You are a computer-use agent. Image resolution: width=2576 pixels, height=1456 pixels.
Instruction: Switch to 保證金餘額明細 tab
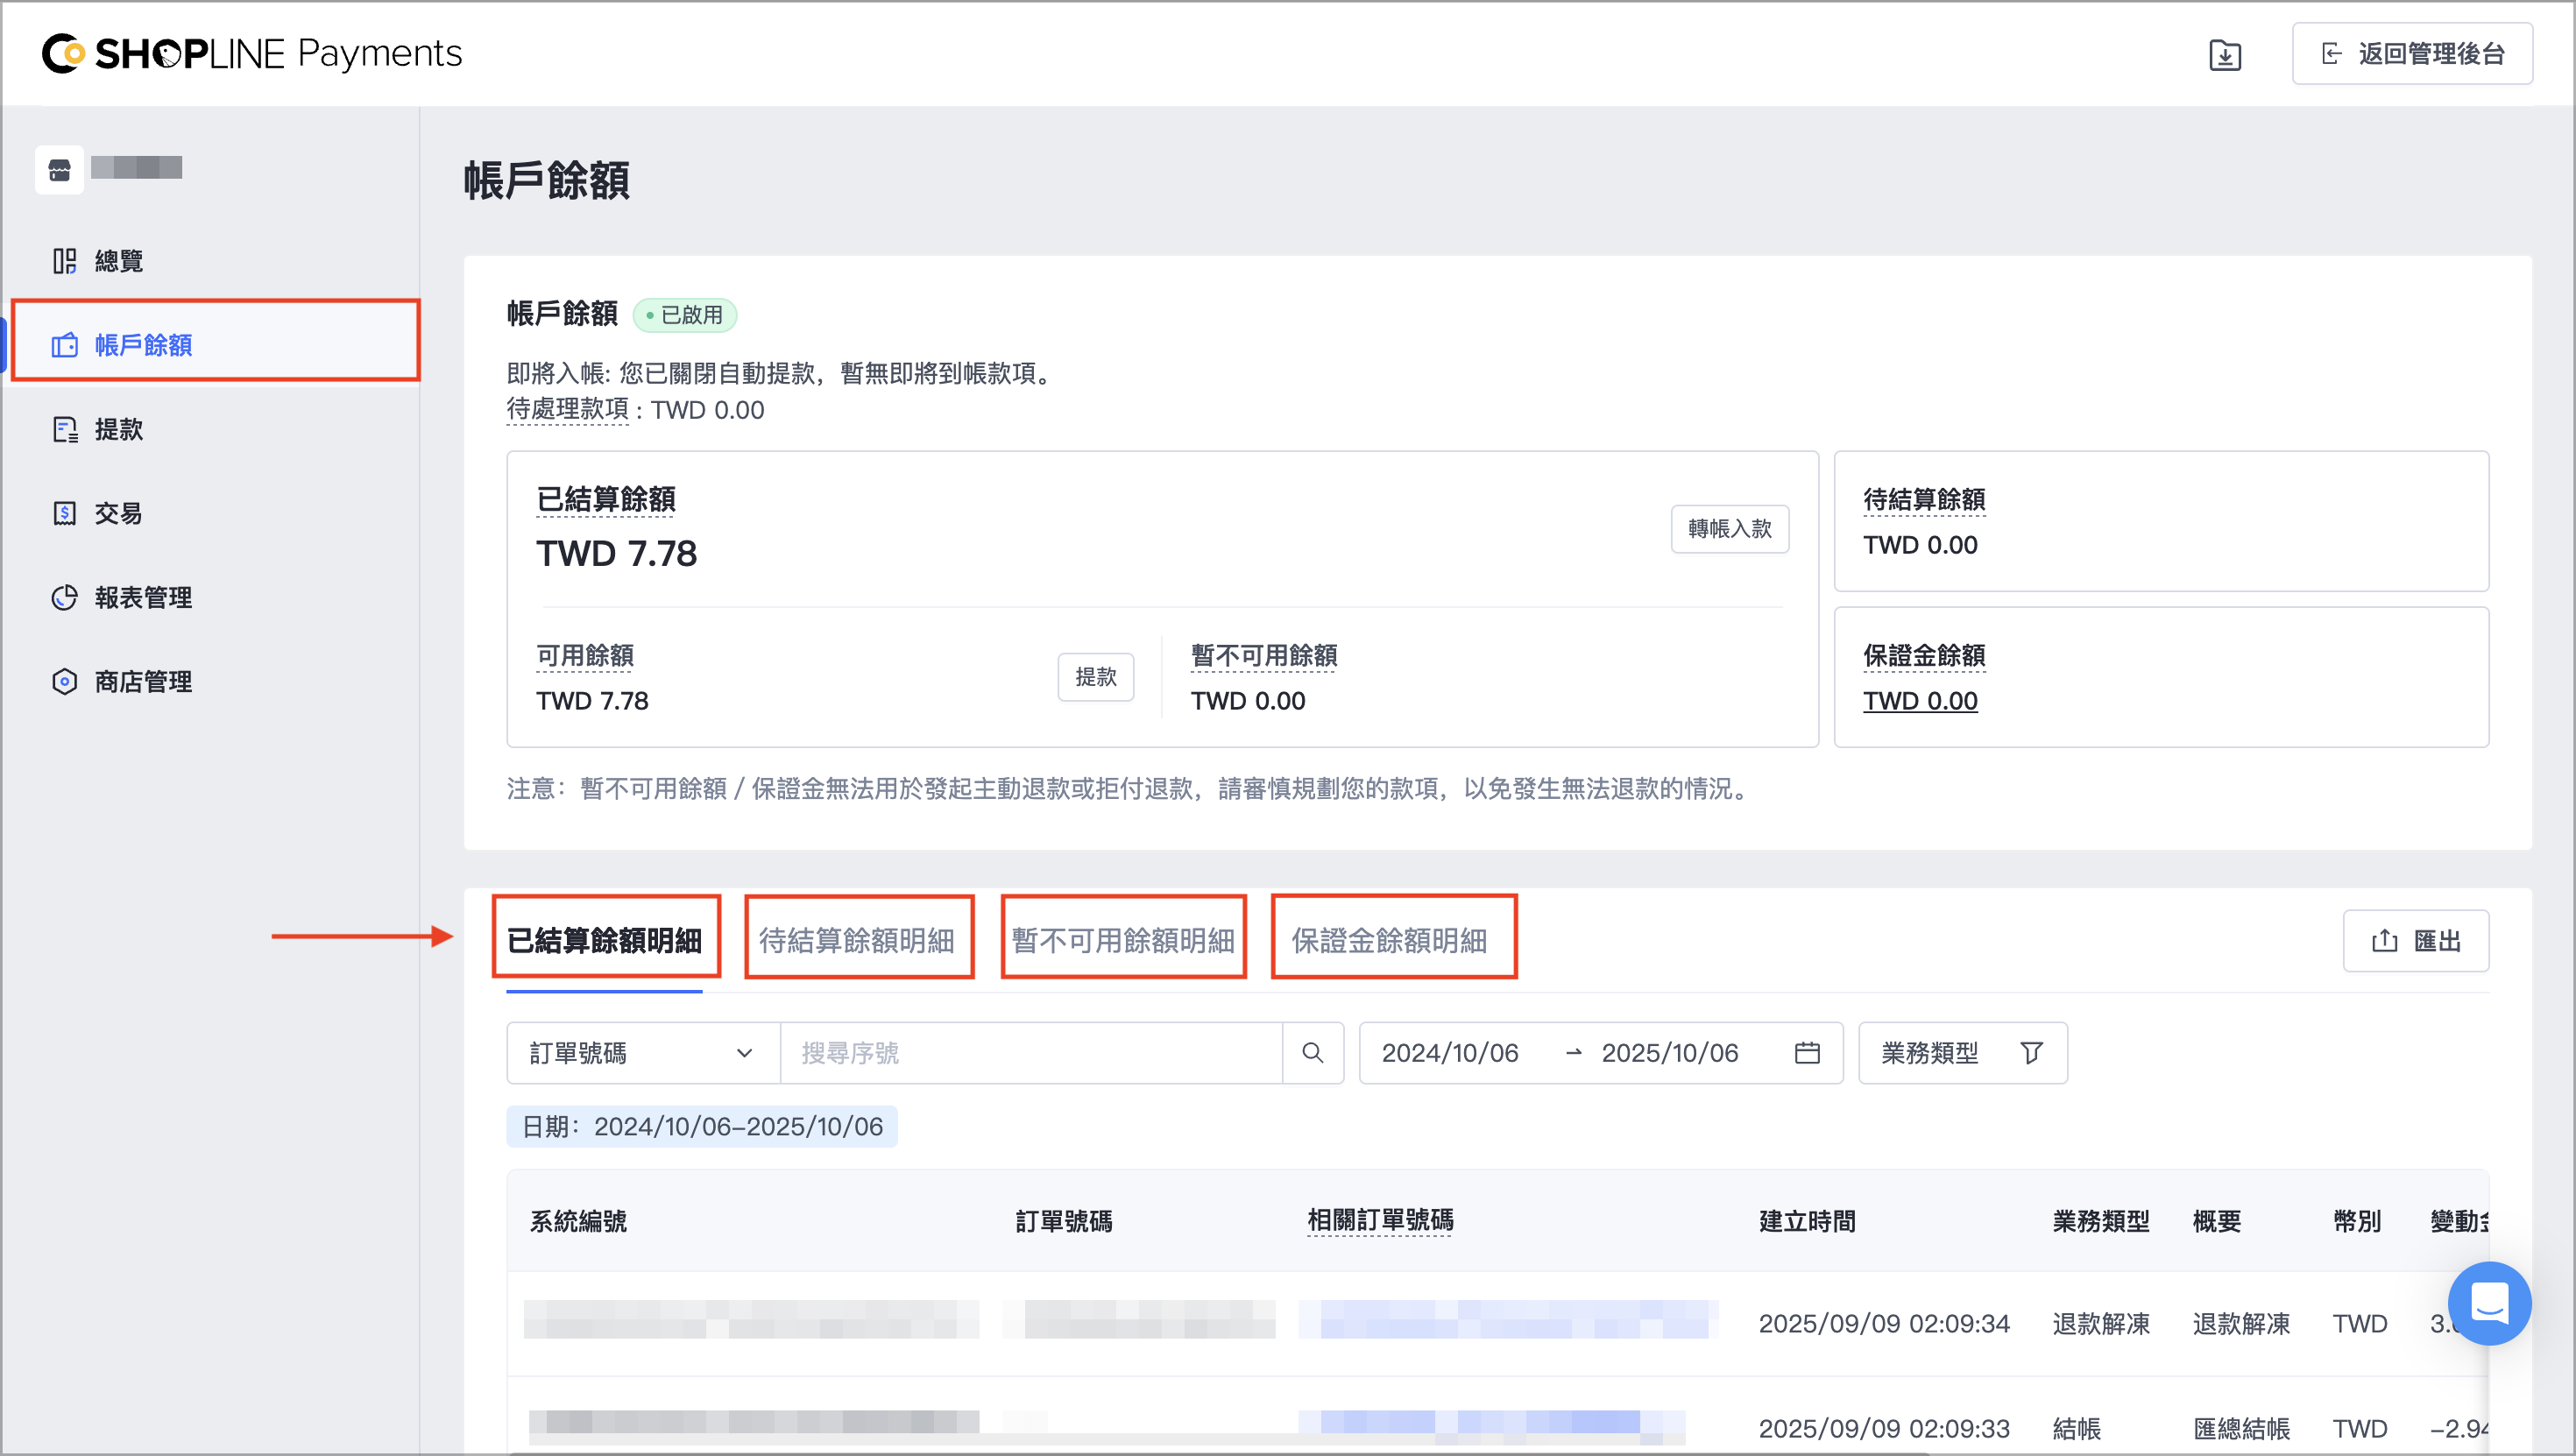1389,940
